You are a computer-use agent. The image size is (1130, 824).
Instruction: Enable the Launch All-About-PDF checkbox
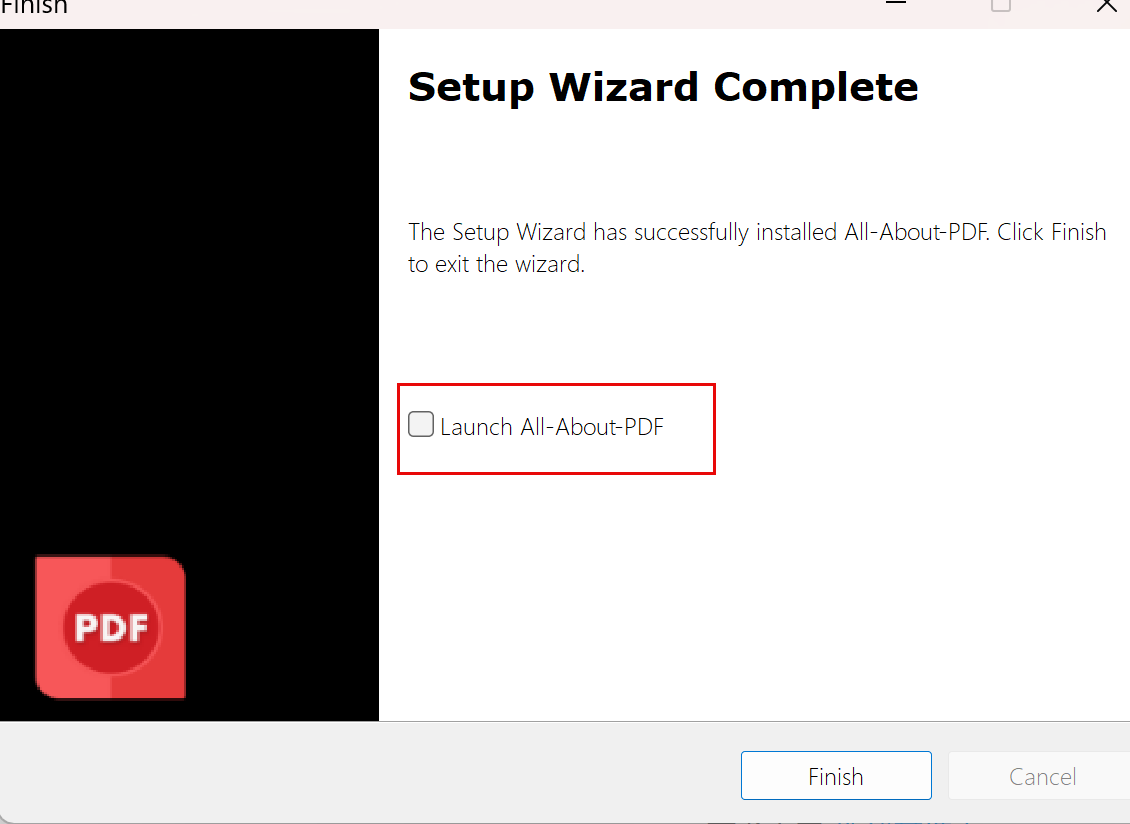(x=421, y=424)
